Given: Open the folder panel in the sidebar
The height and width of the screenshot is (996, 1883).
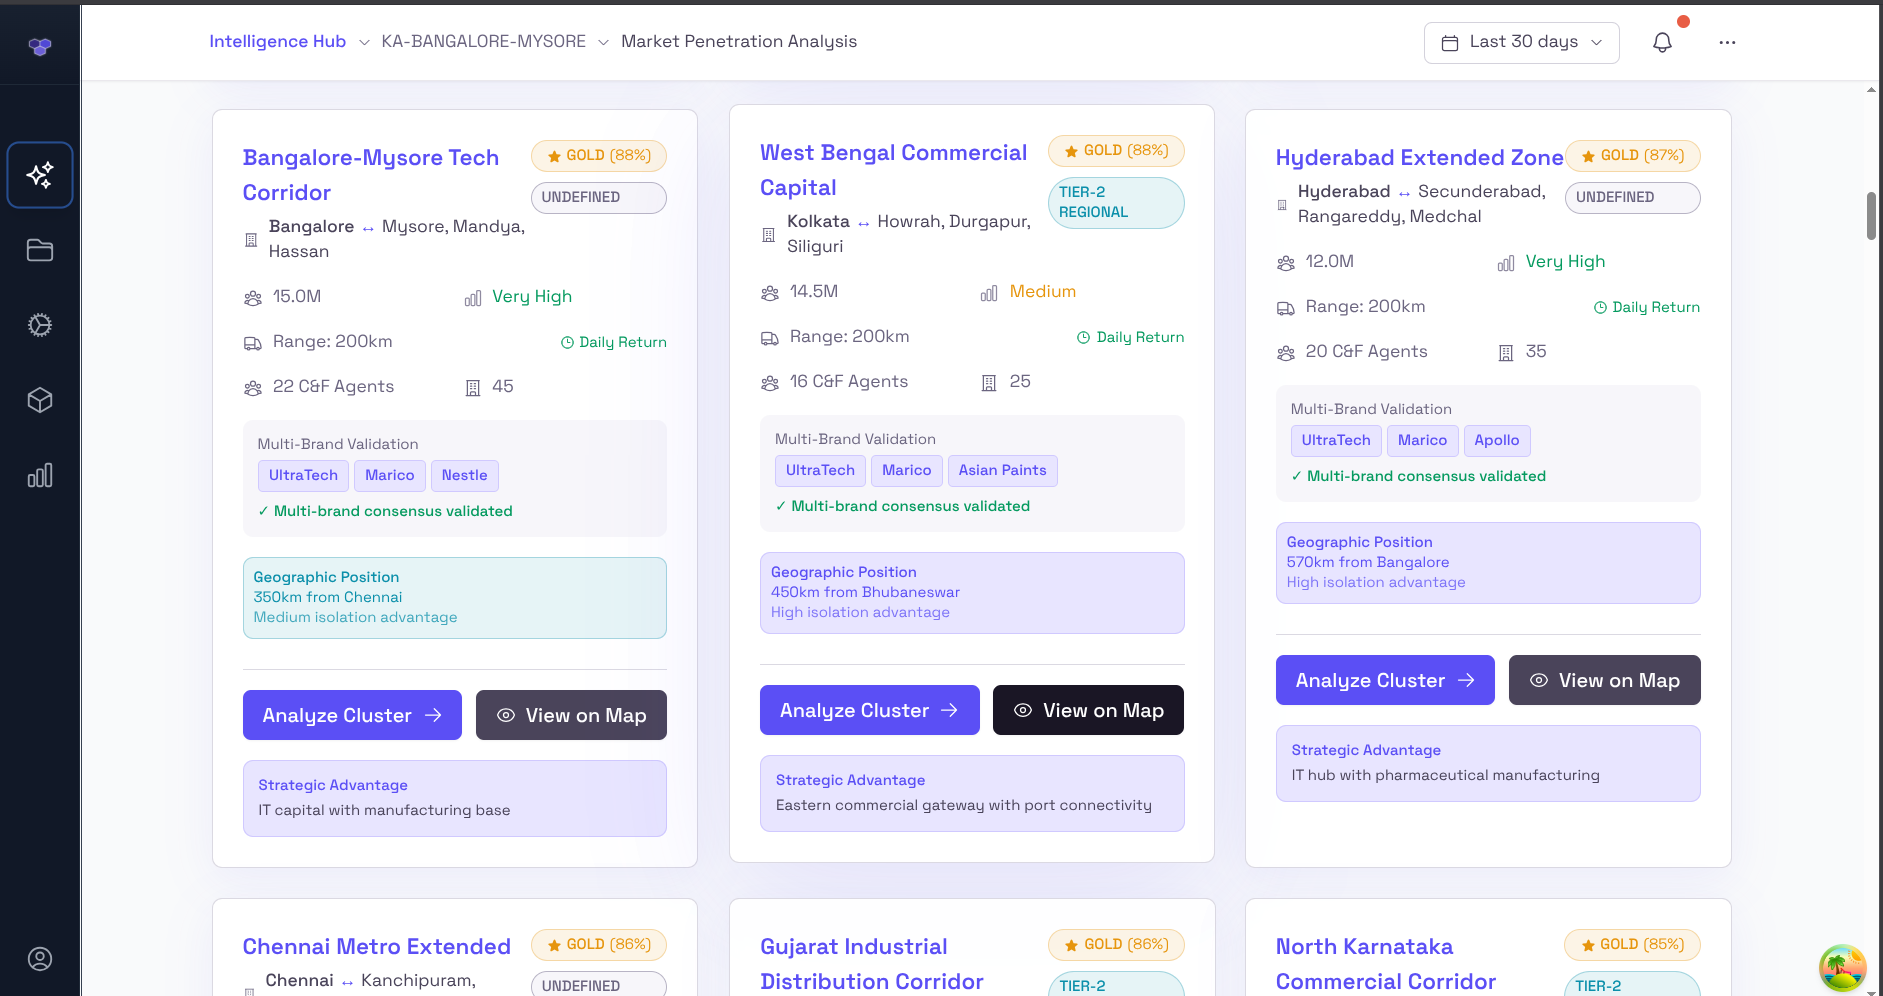Looking at the screenshot, I should click(40, 250).
